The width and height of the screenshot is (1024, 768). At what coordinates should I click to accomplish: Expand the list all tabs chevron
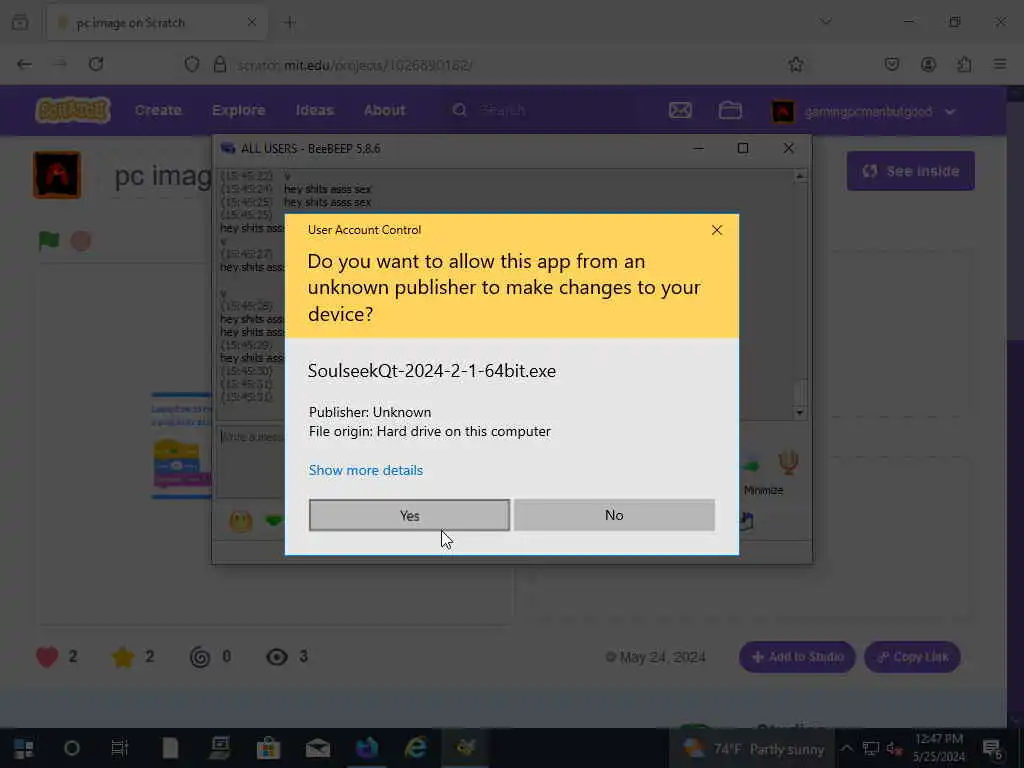click(825, 22)
